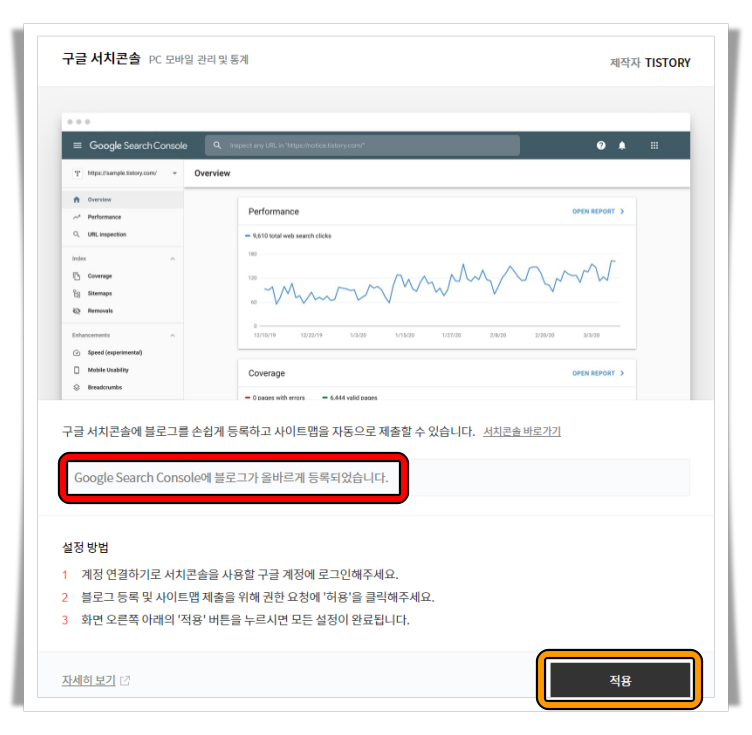Collapse the Enhancements section chevron
The image size is (752, 735).
[173, 335]
